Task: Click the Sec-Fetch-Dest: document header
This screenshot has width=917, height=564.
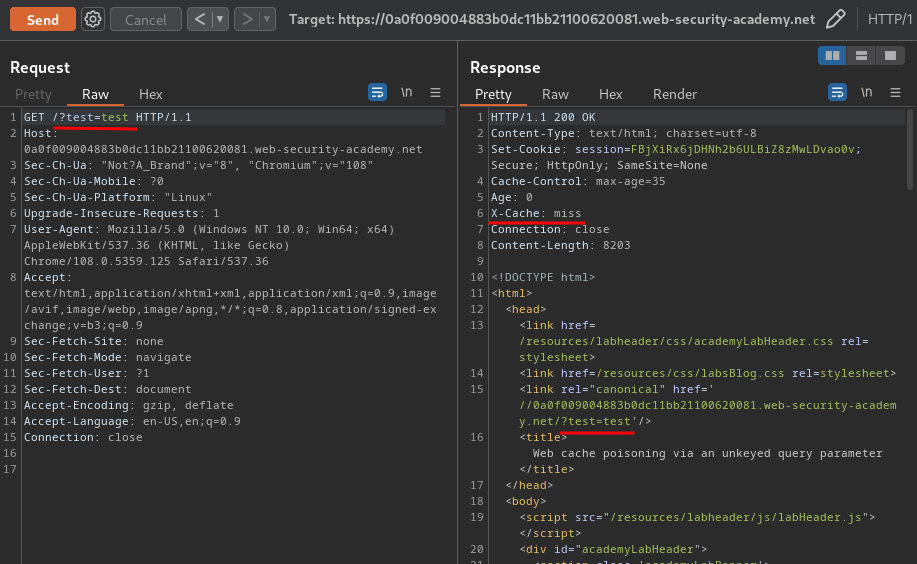Action: click(108, 389)
